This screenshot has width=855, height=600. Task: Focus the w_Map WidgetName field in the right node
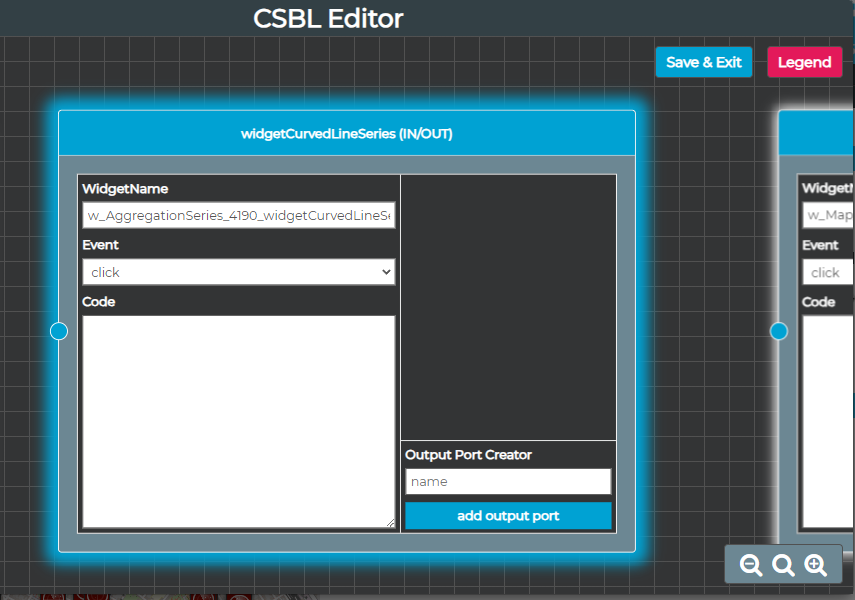828,216
